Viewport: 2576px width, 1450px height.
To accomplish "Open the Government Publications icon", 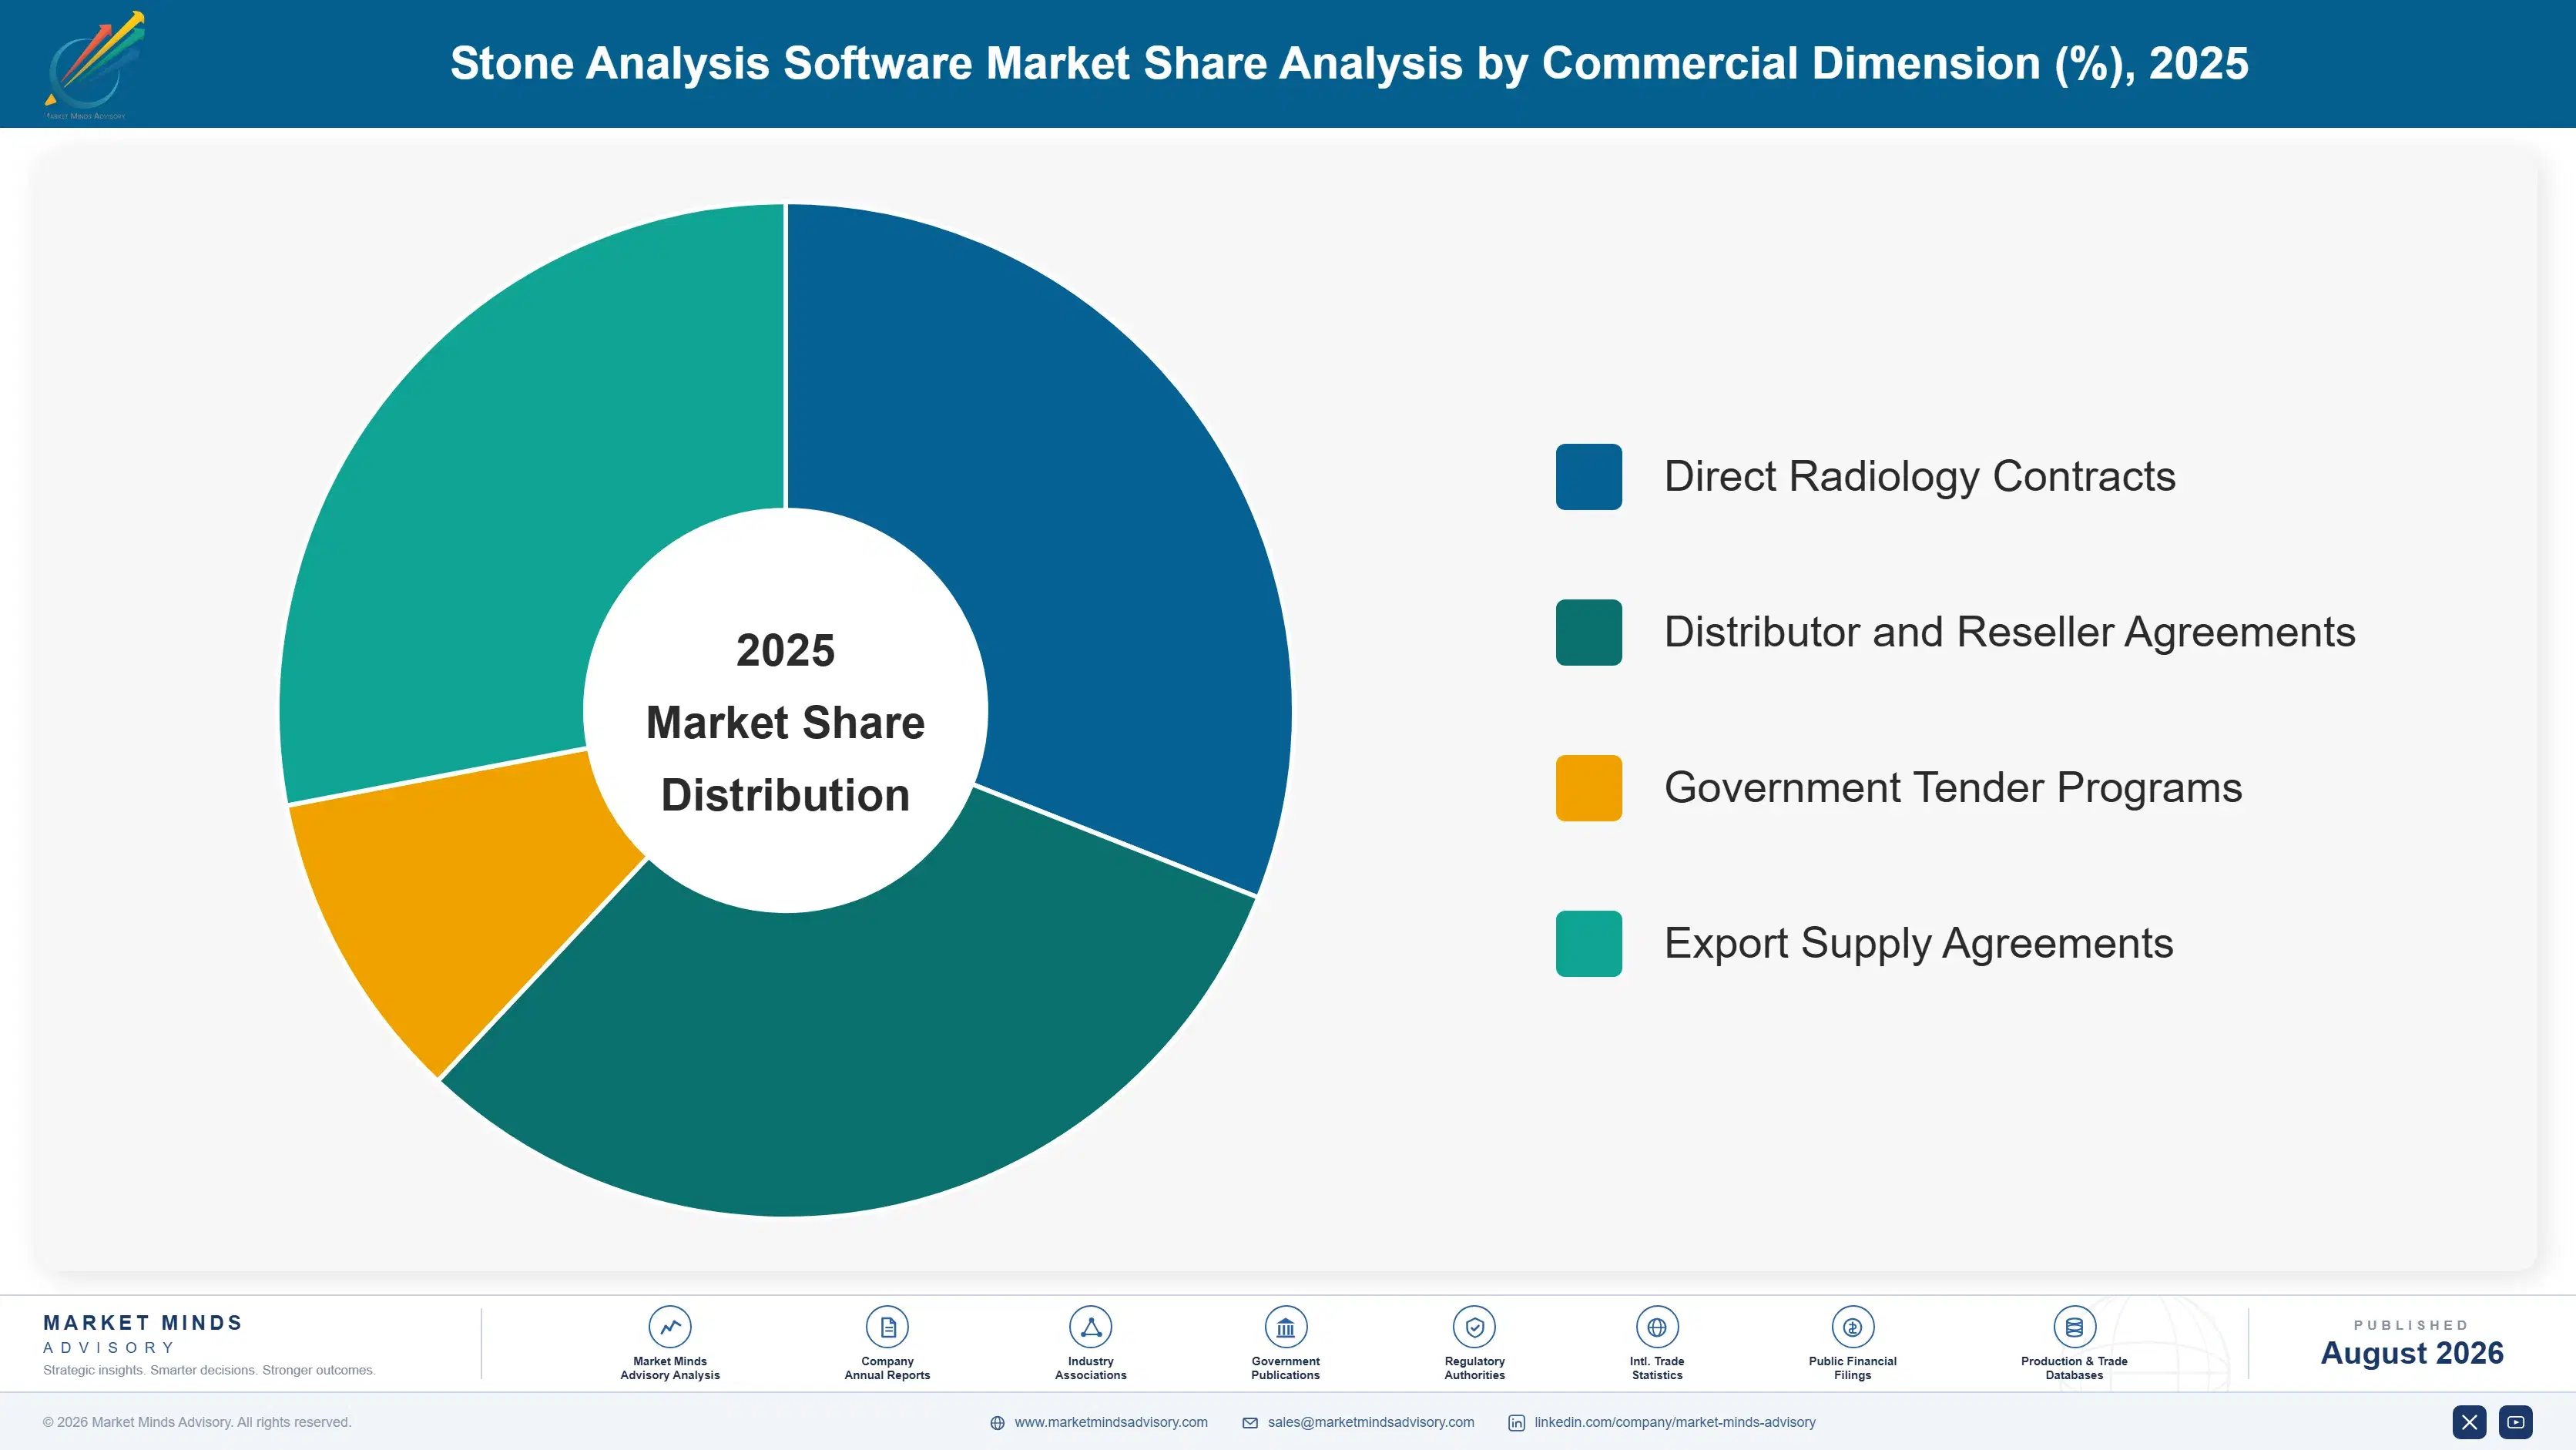I will point(1285,1327).
